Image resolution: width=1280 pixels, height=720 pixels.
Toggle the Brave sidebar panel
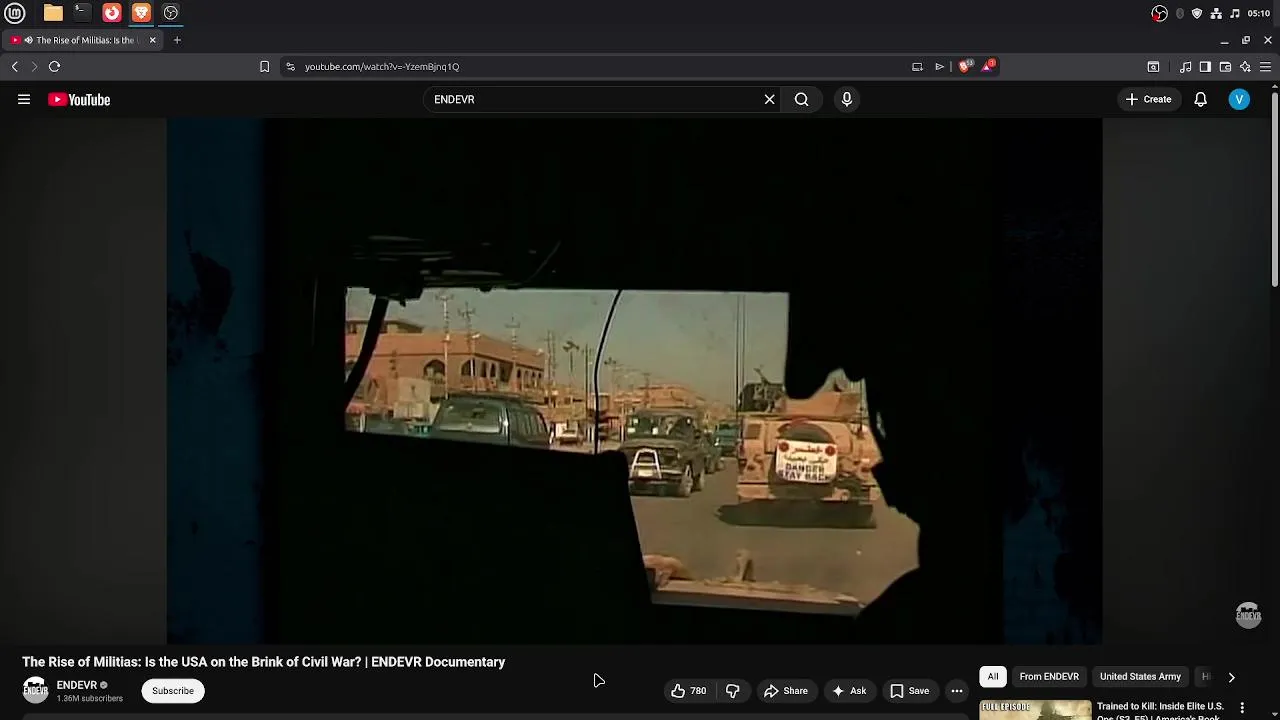(x=1205, y=67)
